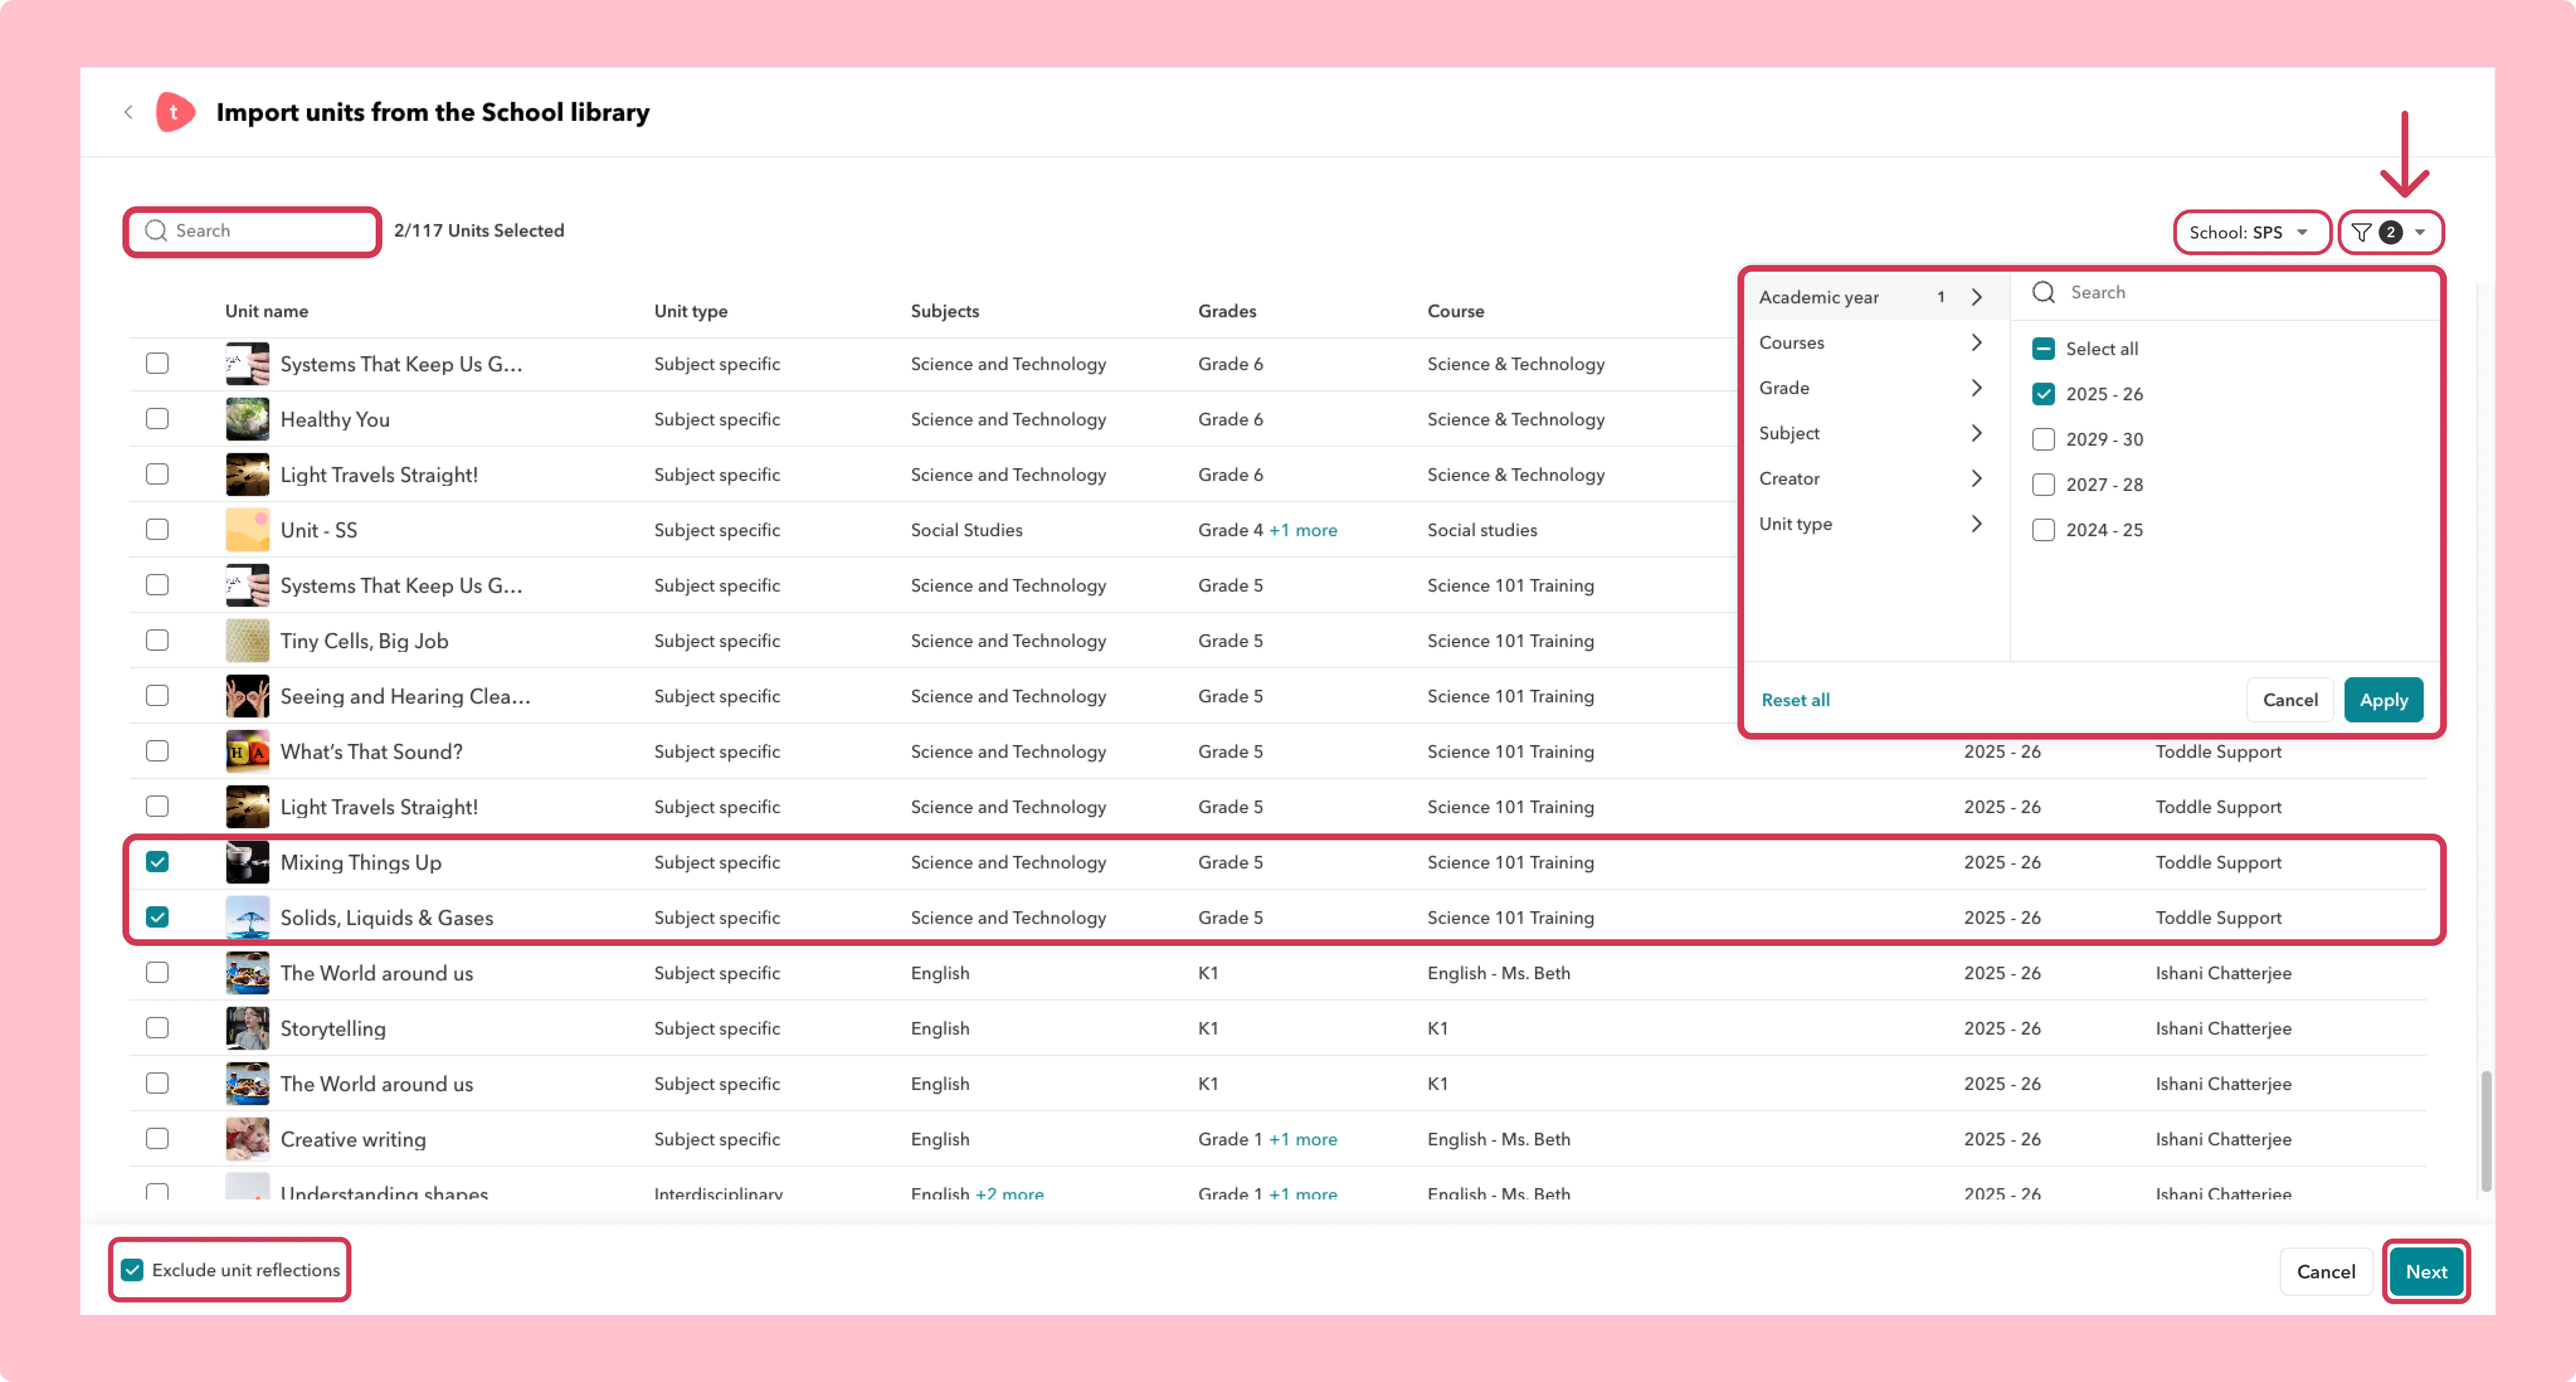Select the What's That Sound? checkbox
This screenshot has width=2576, height=1382.
tap(157, 752)
